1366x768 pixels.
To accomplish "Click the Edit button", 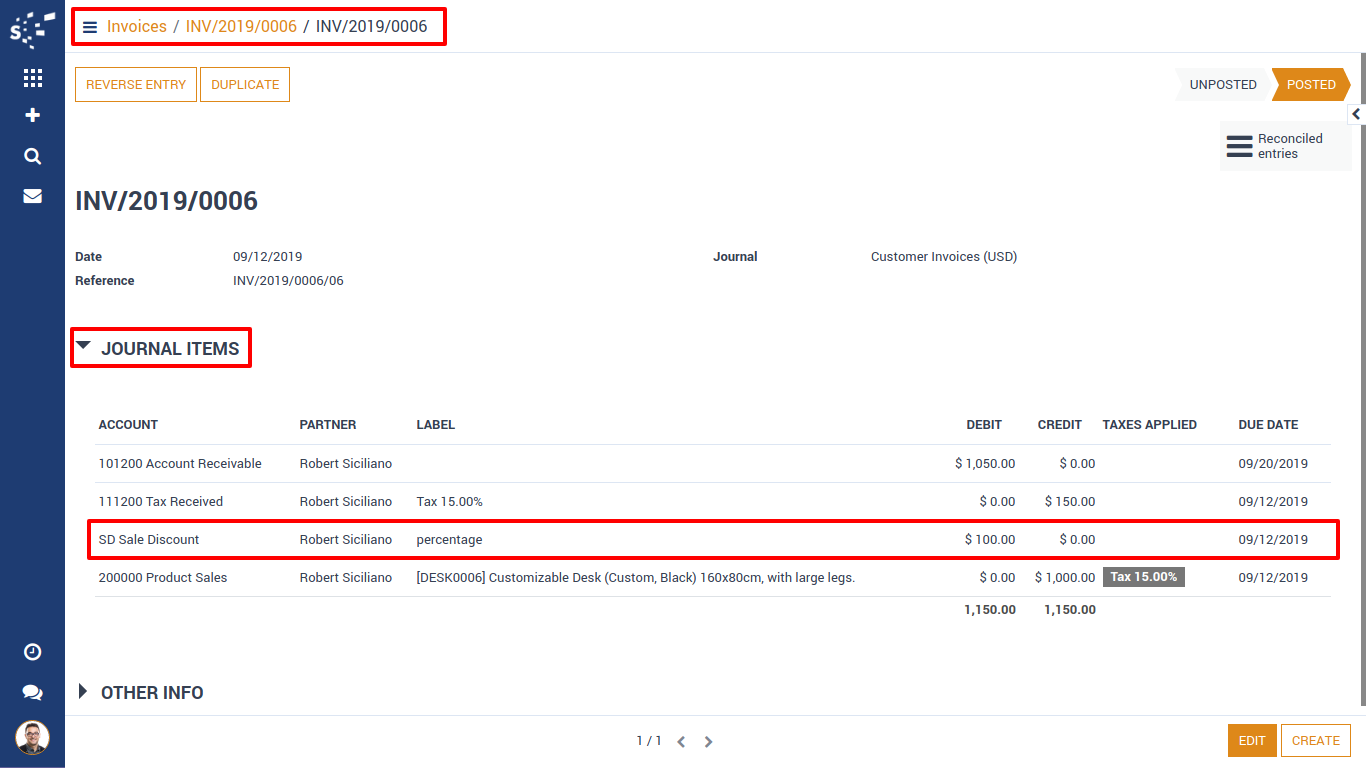I will click(x=1252, y=741).
